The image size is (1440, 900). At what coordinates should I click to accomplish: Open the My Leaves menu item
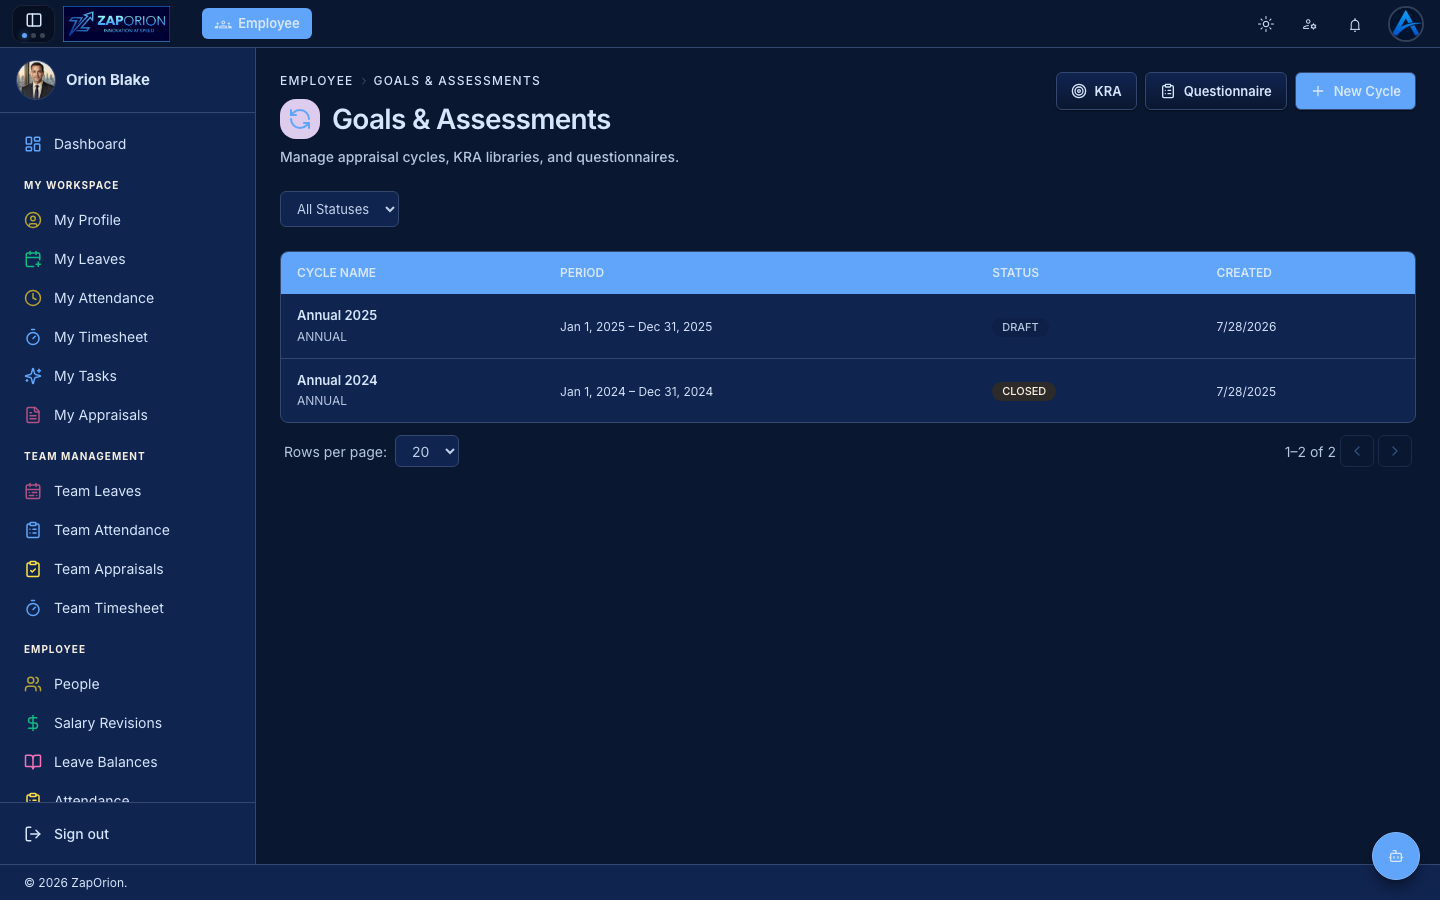[128, 259]
